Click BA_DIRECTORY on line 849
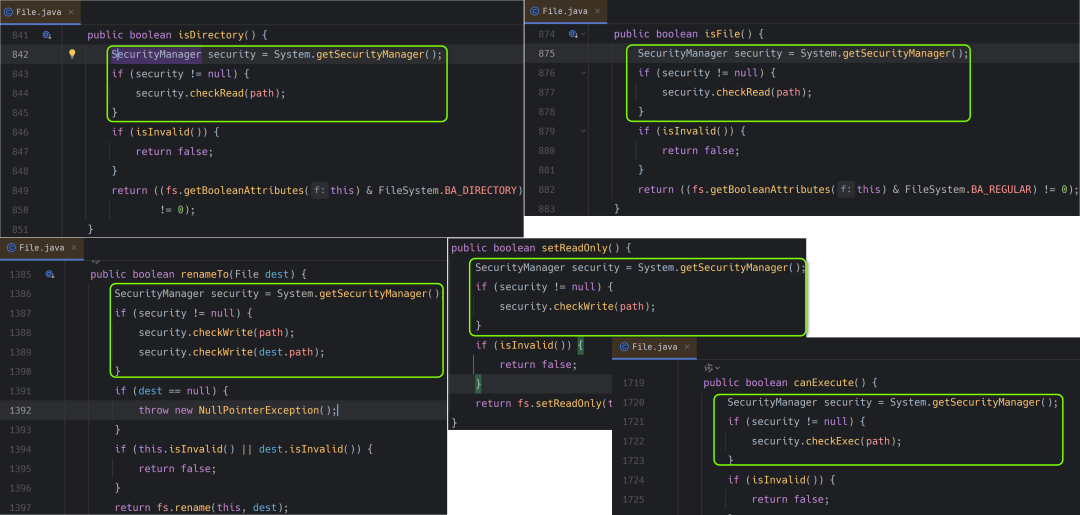 click(x=480, y=190)
